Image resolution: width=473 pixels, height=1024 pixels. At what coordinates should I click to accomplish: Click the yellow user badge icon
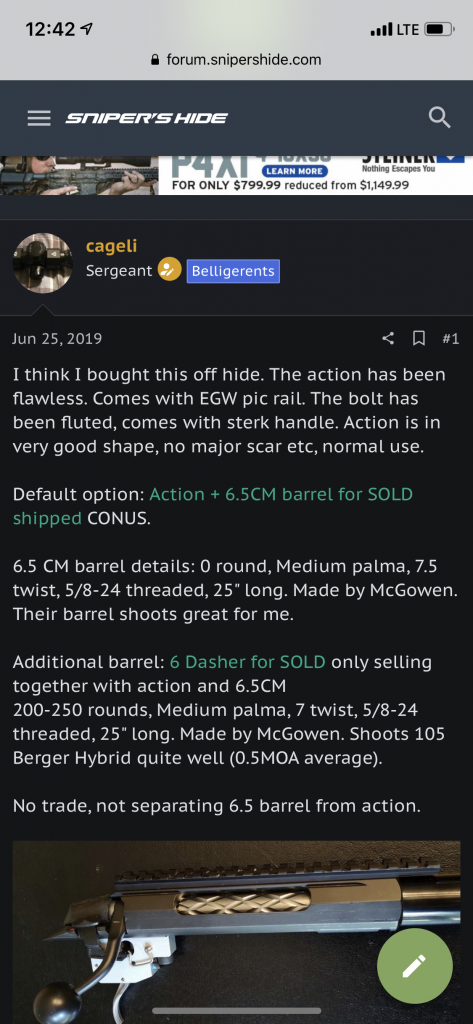point(170,270)
